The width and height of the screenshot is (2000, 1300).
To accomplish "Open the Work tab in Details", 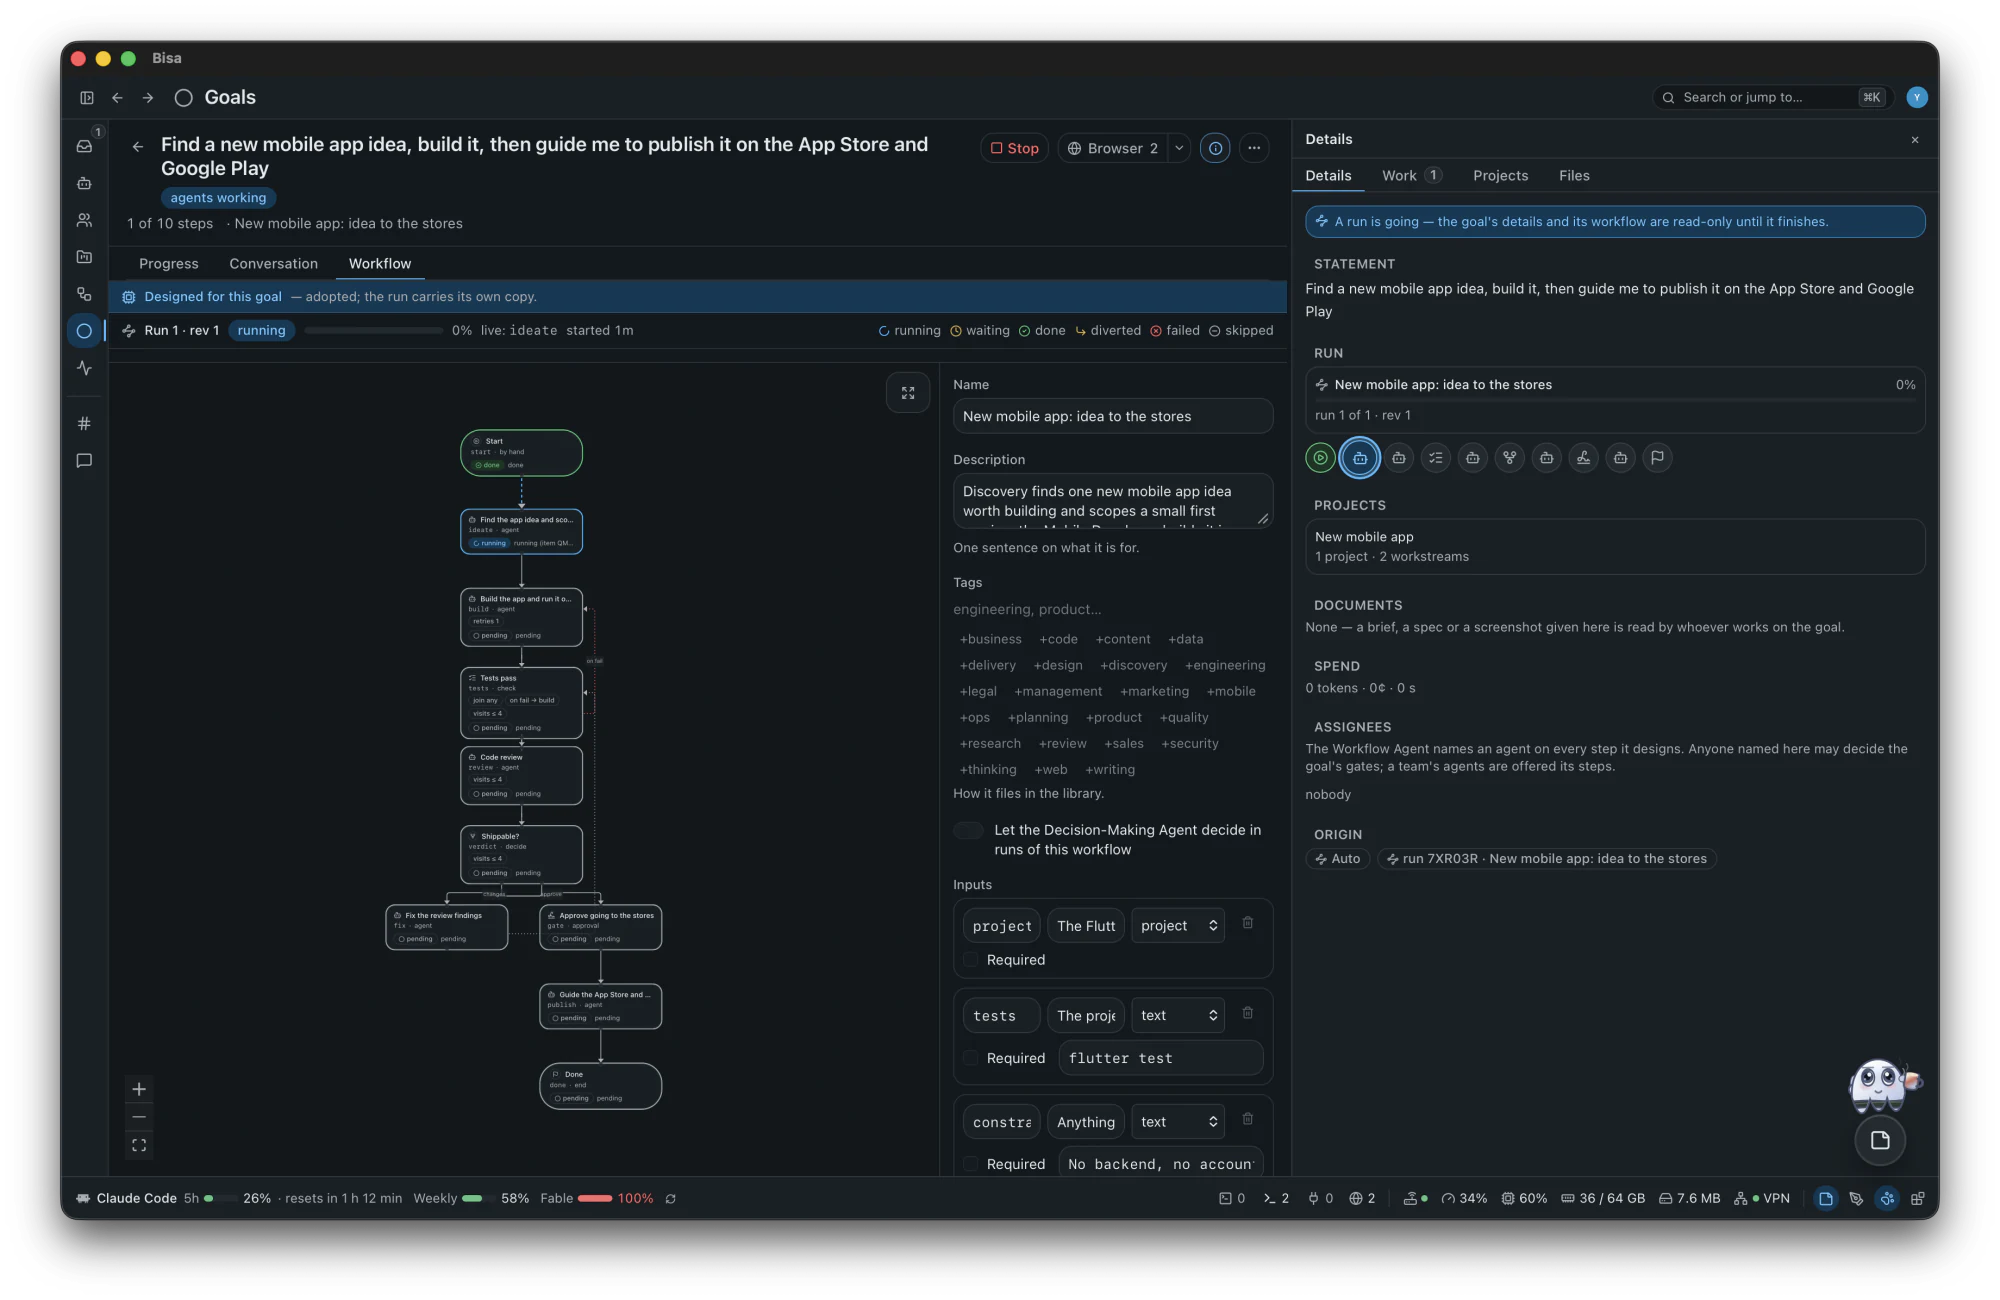I will coord(1411,176).
